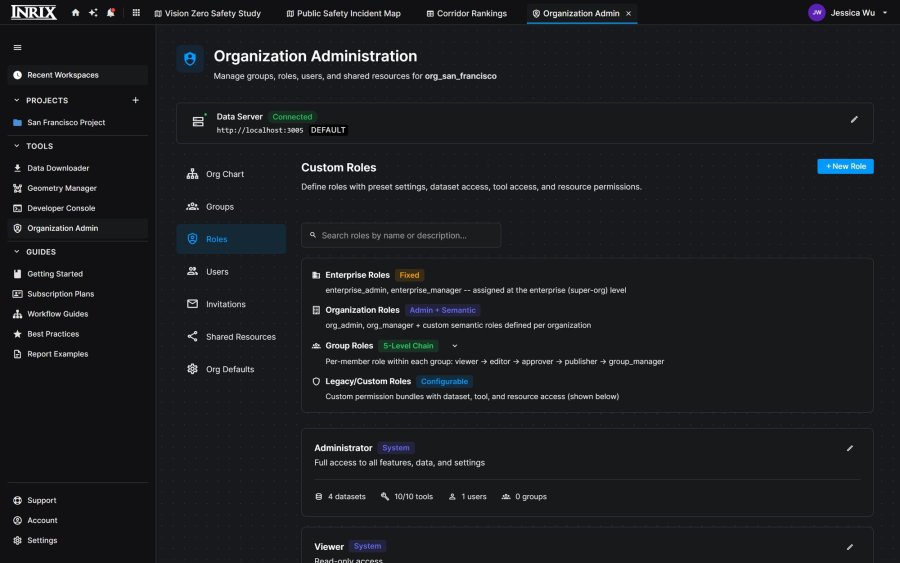This screenshot has width=900, height=563.
Task: Collapse the GUIDES section
Action: (x=17, y=251)
